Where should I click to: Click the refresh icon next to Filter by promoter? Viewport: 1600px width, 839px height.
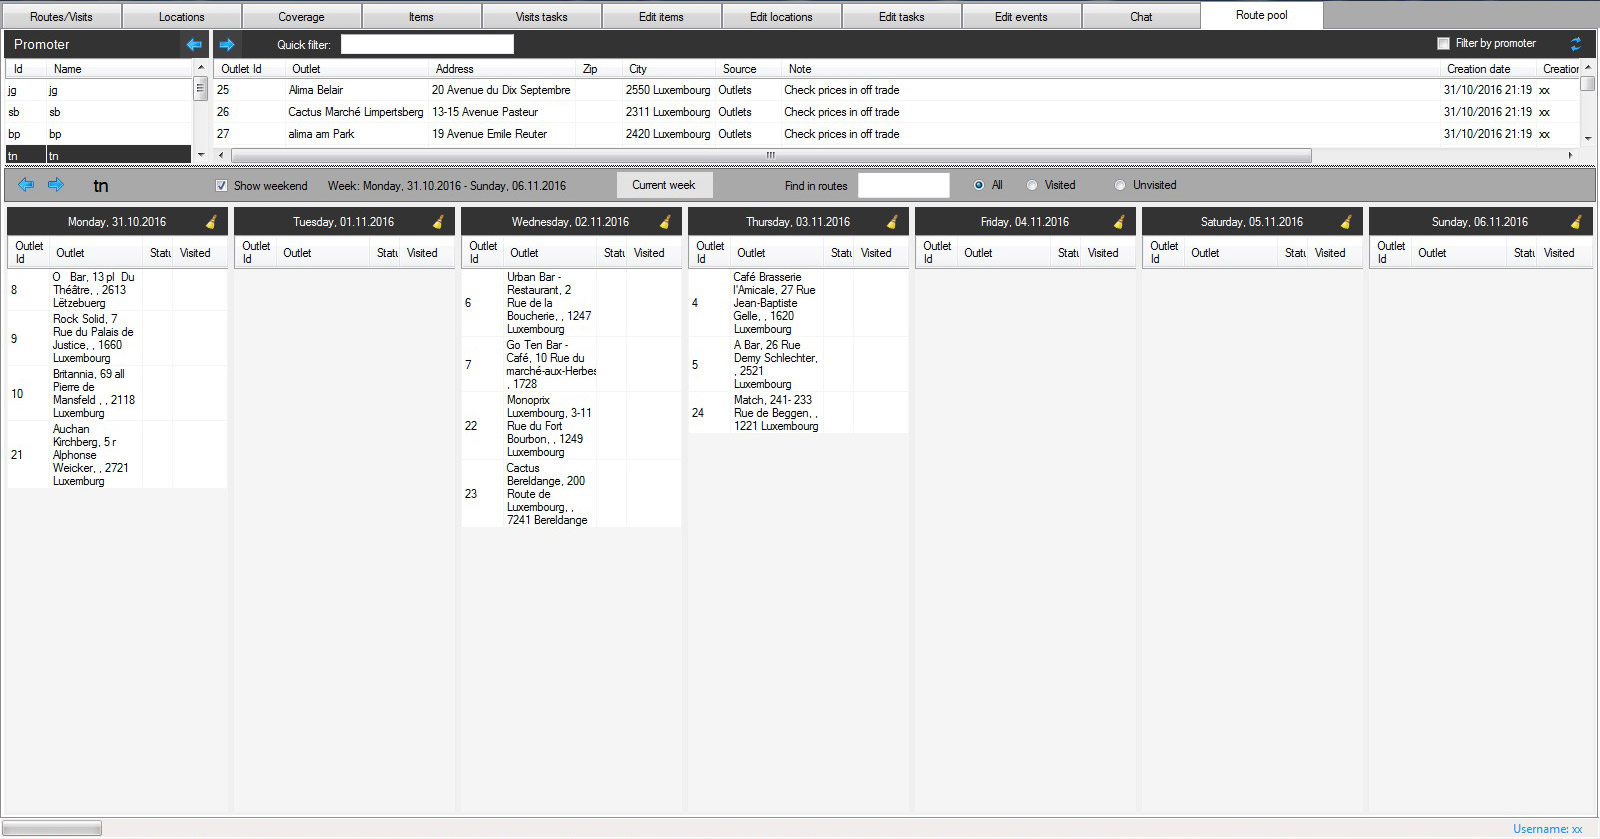(1576, 44)
